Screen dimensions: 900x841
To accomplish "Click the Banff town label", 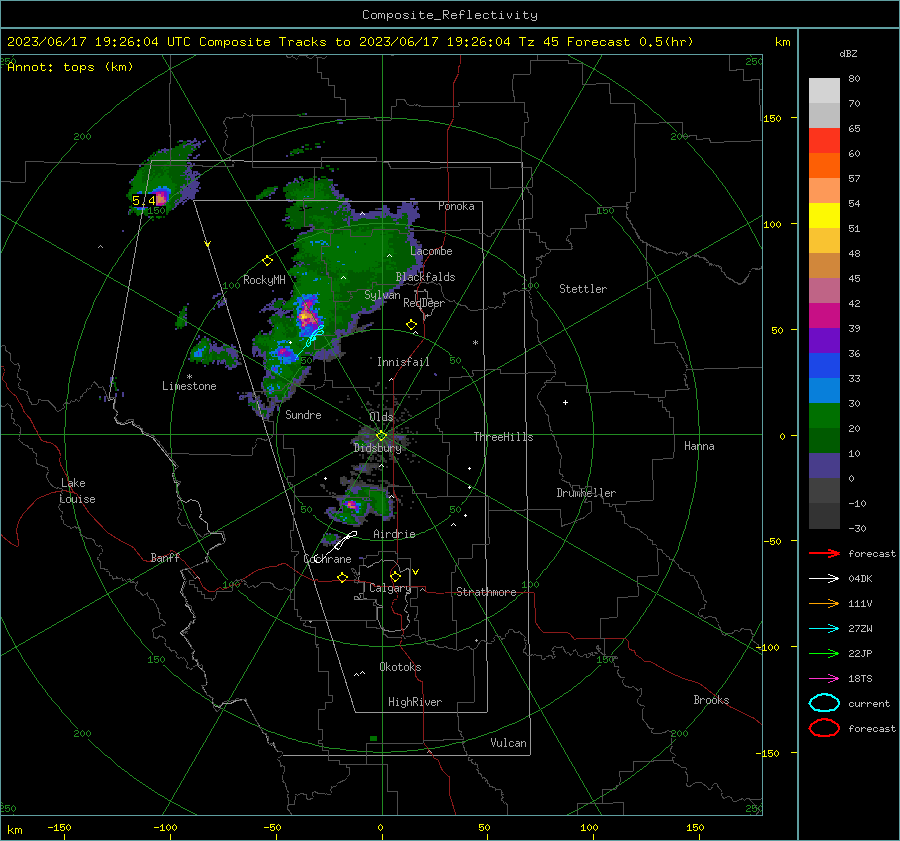I will pos(165,557).
